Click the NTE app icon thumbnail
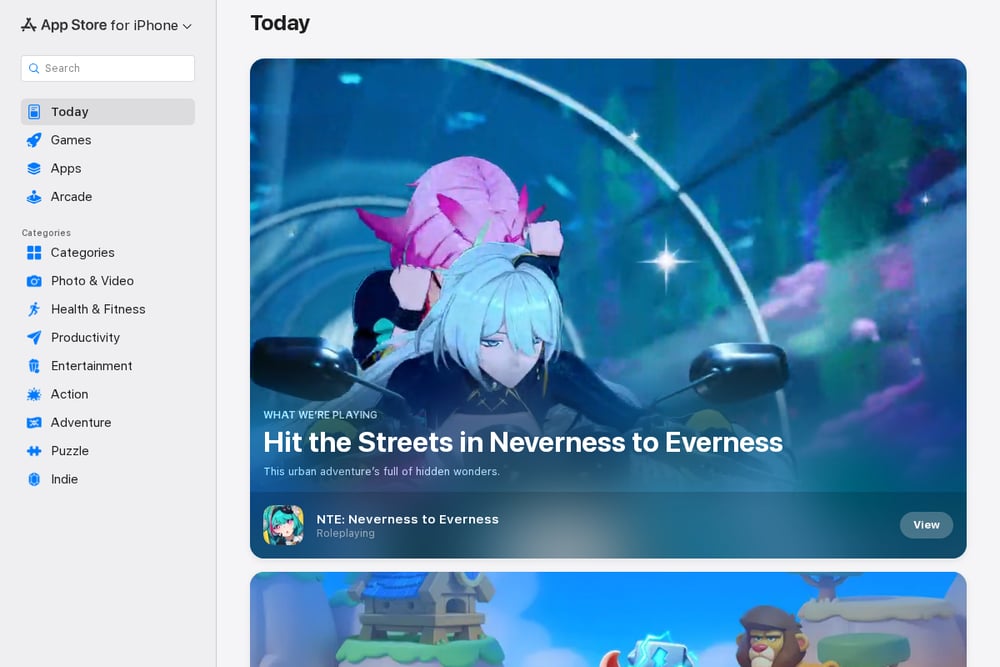The image size is (1000, 667). coord(283,525)
